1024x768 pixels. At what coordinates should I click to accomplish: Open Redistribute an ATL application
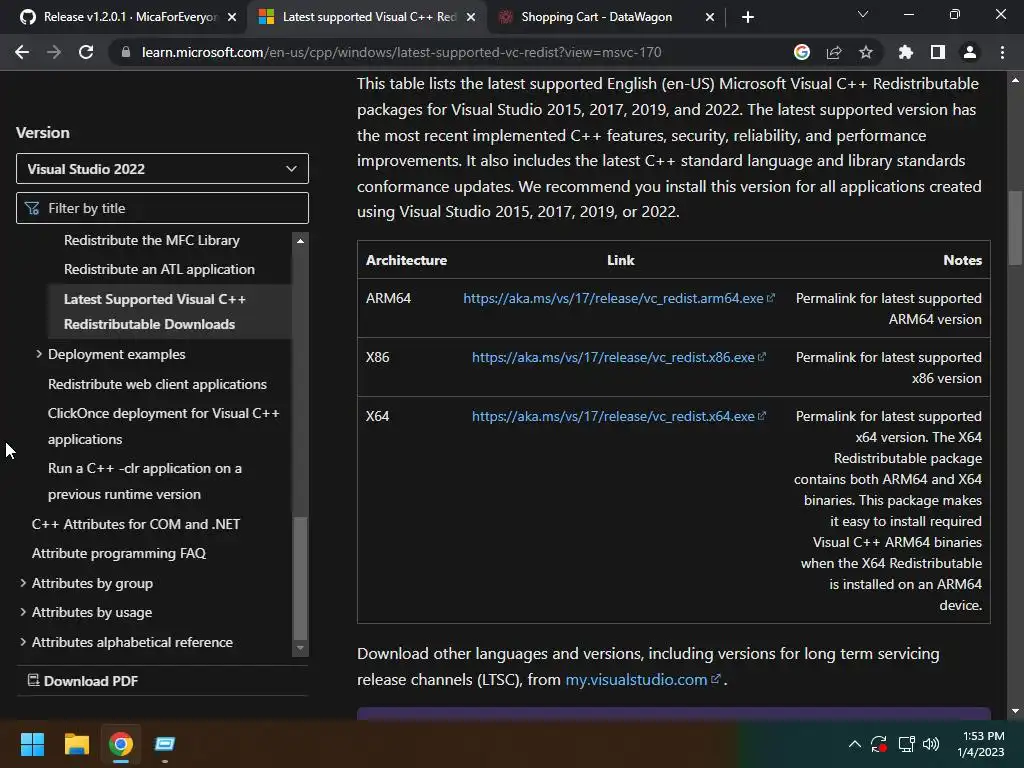[159, 269]
